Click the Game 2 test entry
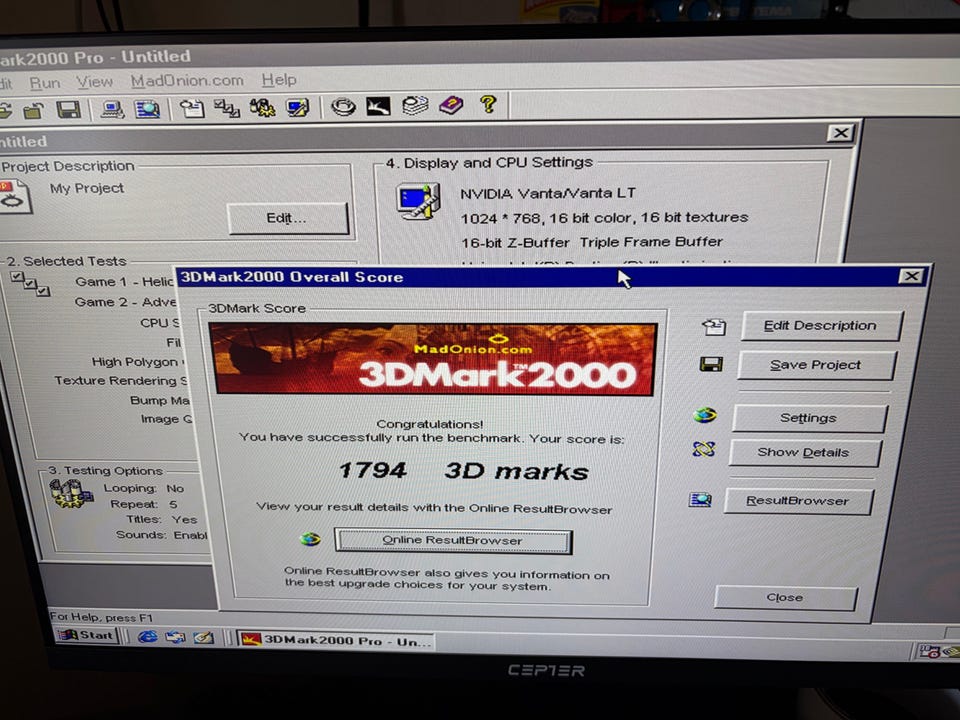This screenshot has width=960, height=720. [x=125, y=302]
